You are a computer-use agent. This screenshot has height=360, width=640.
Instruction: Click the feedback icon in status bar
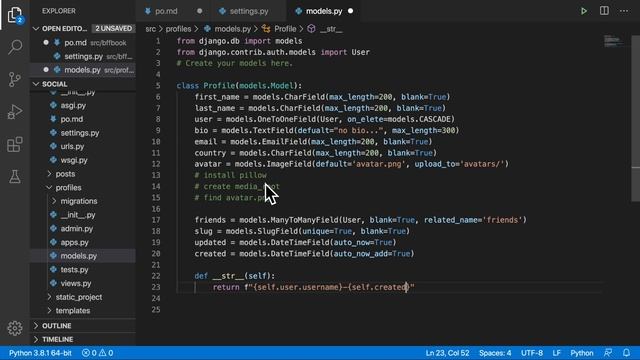(x=608, y=353)
